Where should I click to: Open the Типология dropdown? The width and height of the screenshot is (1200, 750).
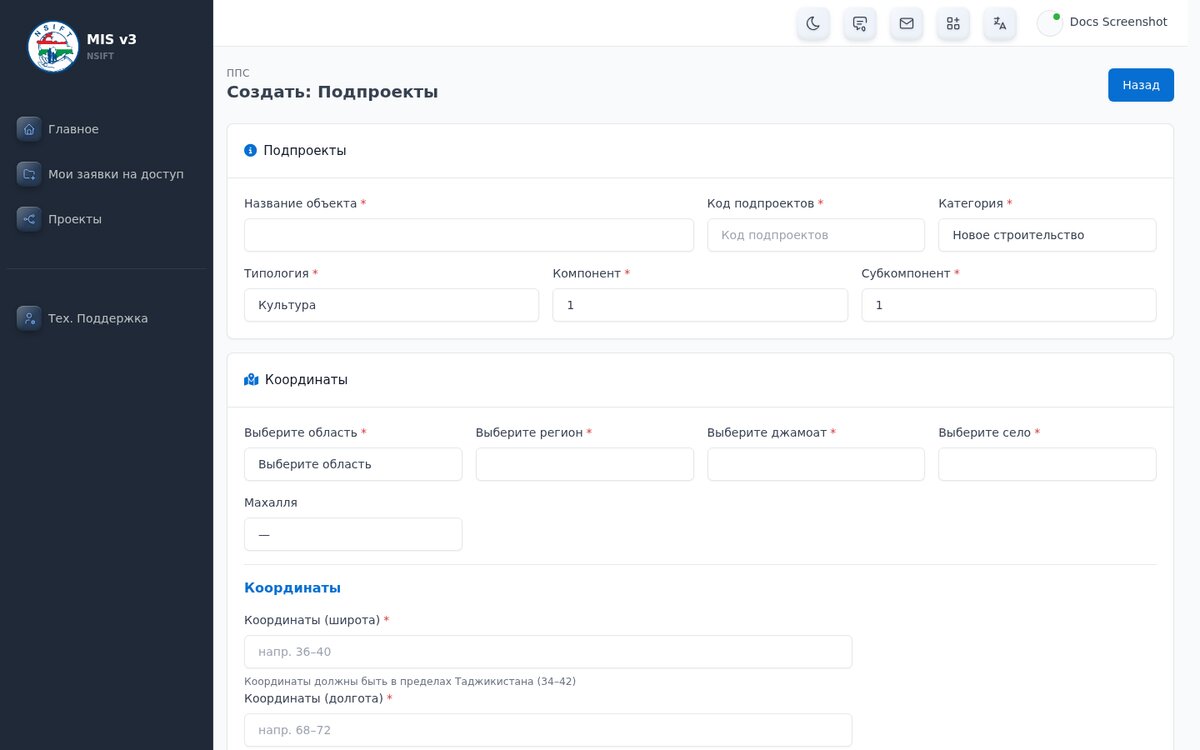click(x=391, y=305)
